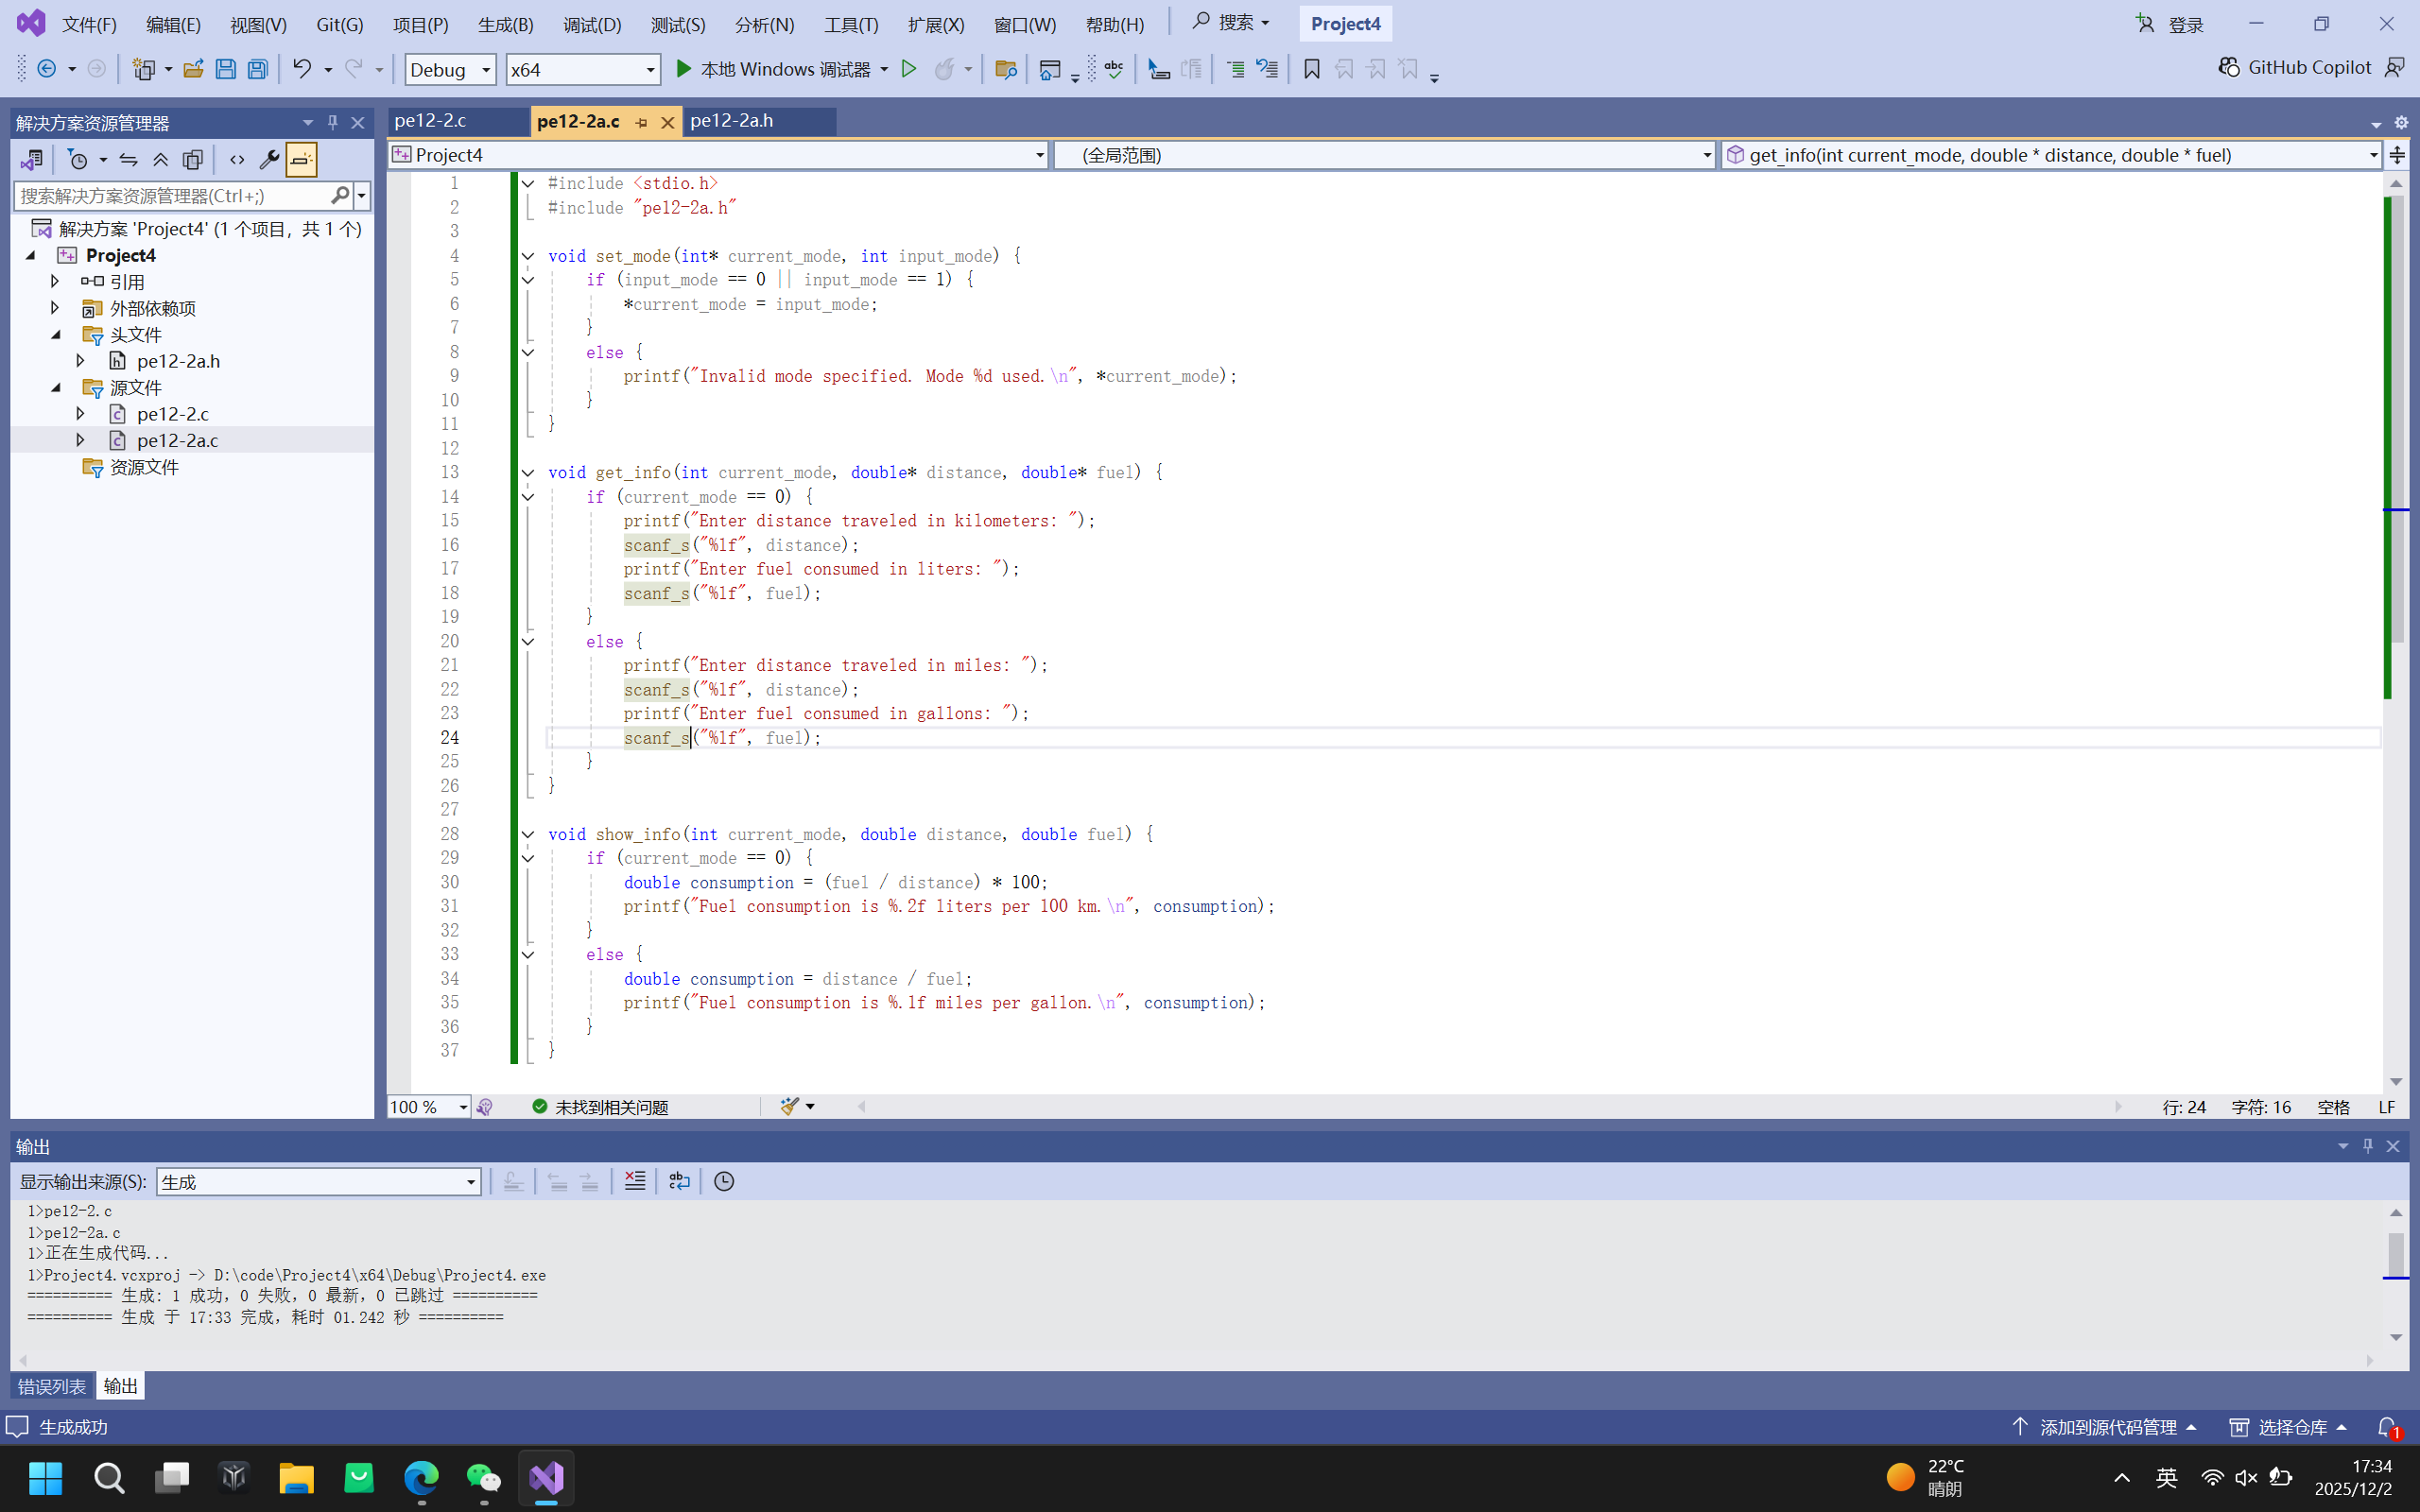2420x1512 pixels.
Task: Collapse the get_info function at line 13
Action: pyautogui.click(x=528, y=472)
